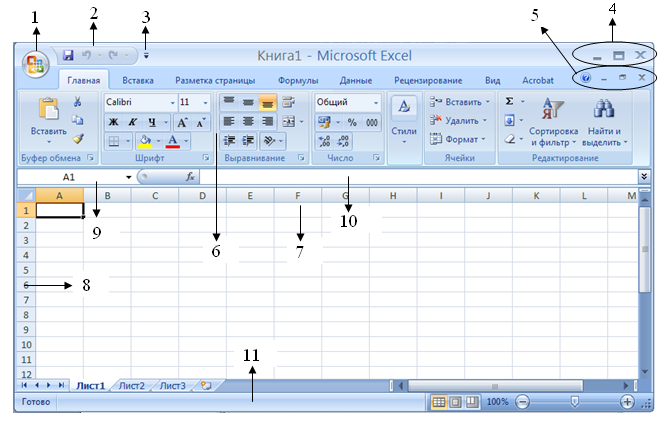The height and width of the screenshot is (425, 668).
Task: Customize the Quick Access Toolbar arrow
Action: tap(146, 55)
